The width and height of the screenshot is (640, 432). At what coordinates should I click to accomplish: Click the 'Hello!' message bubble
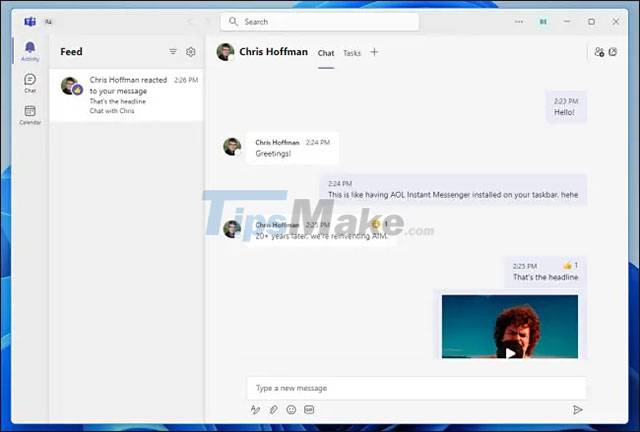[566, 107]
